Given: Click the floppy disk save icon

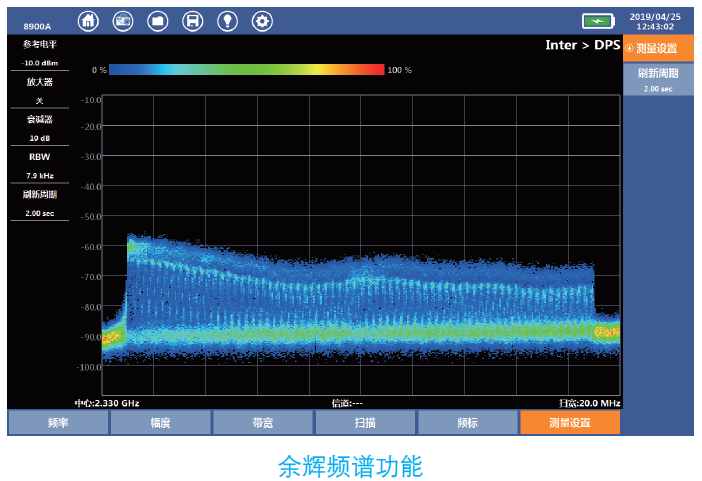Looking at the screenshot, I should [x=193, y=20].
